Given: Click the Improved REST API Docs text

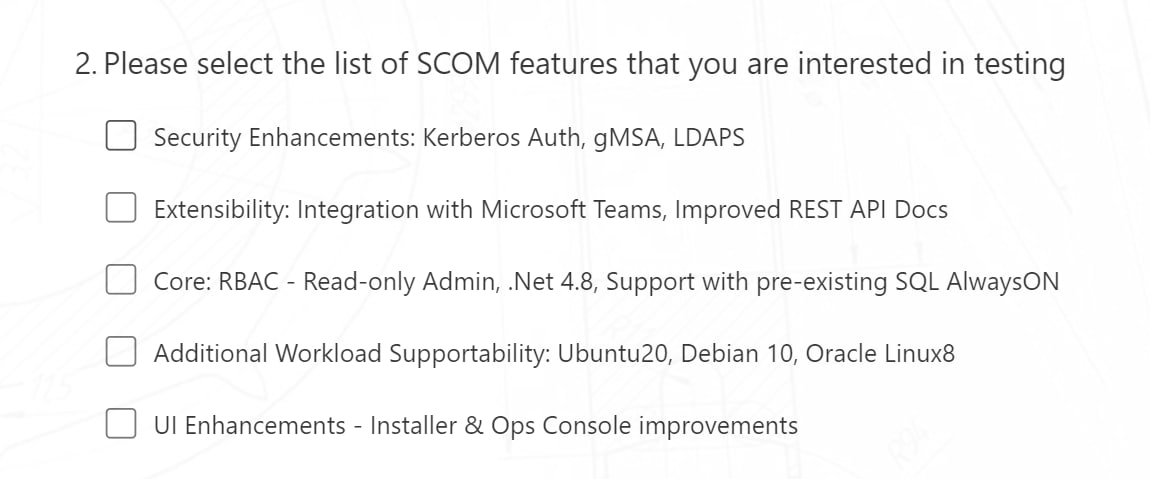Looking at the screenshot, I should tap(811, 209).
